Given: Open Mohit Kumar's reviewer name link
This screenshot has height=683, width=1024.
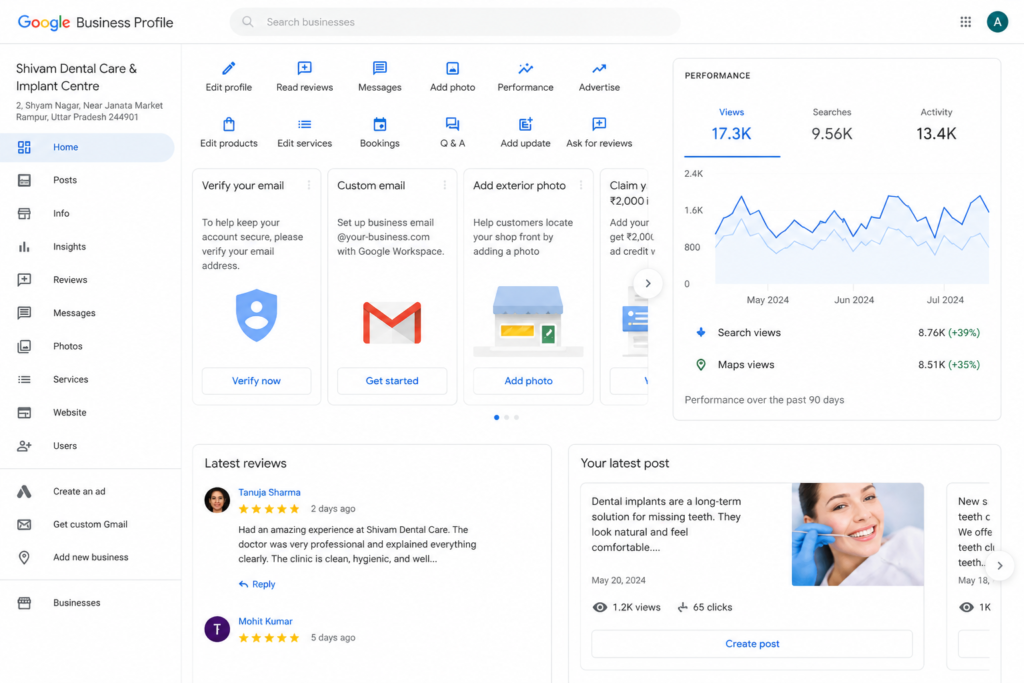Looking at the screenshot, I should (265, 621).
